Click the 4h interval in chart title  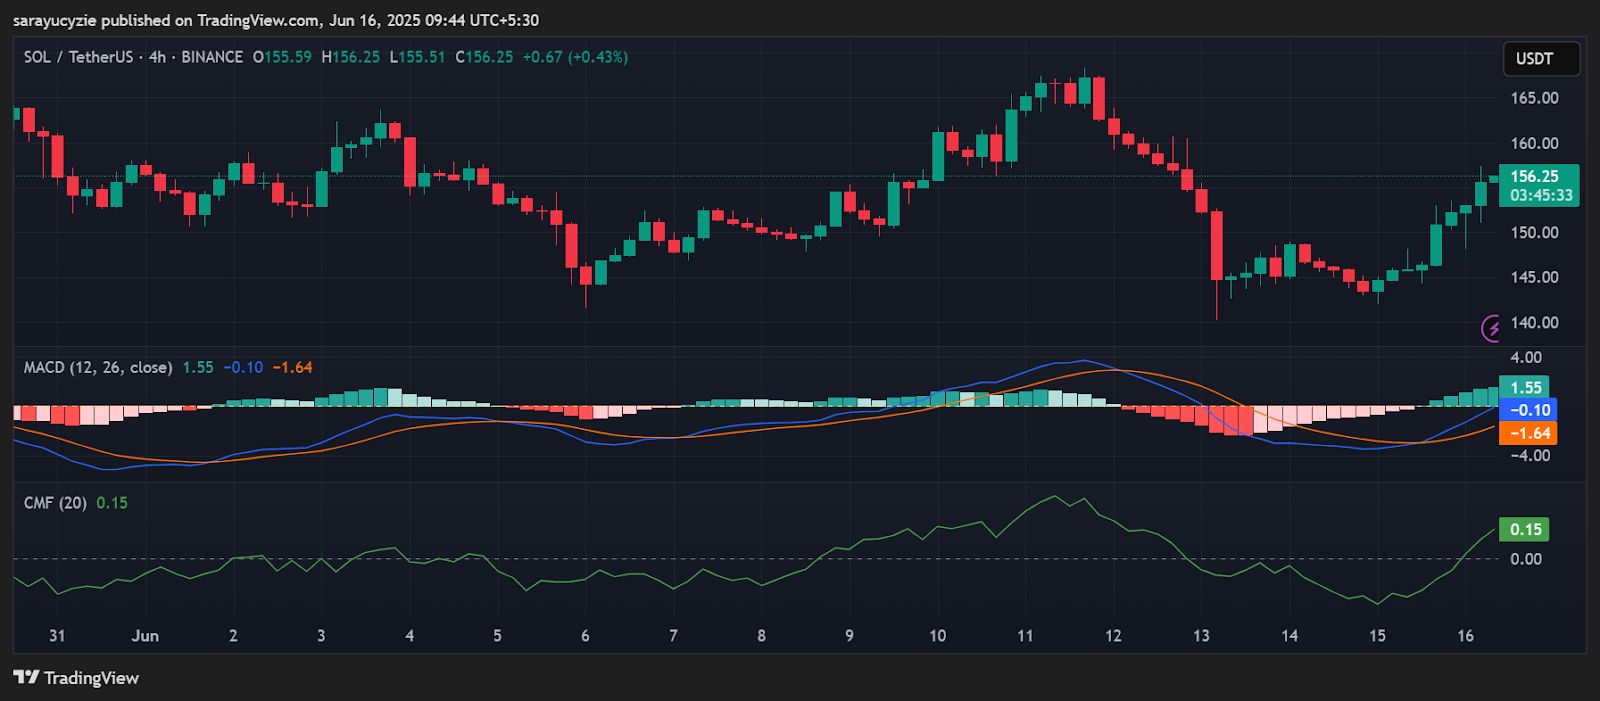[157, 57]
